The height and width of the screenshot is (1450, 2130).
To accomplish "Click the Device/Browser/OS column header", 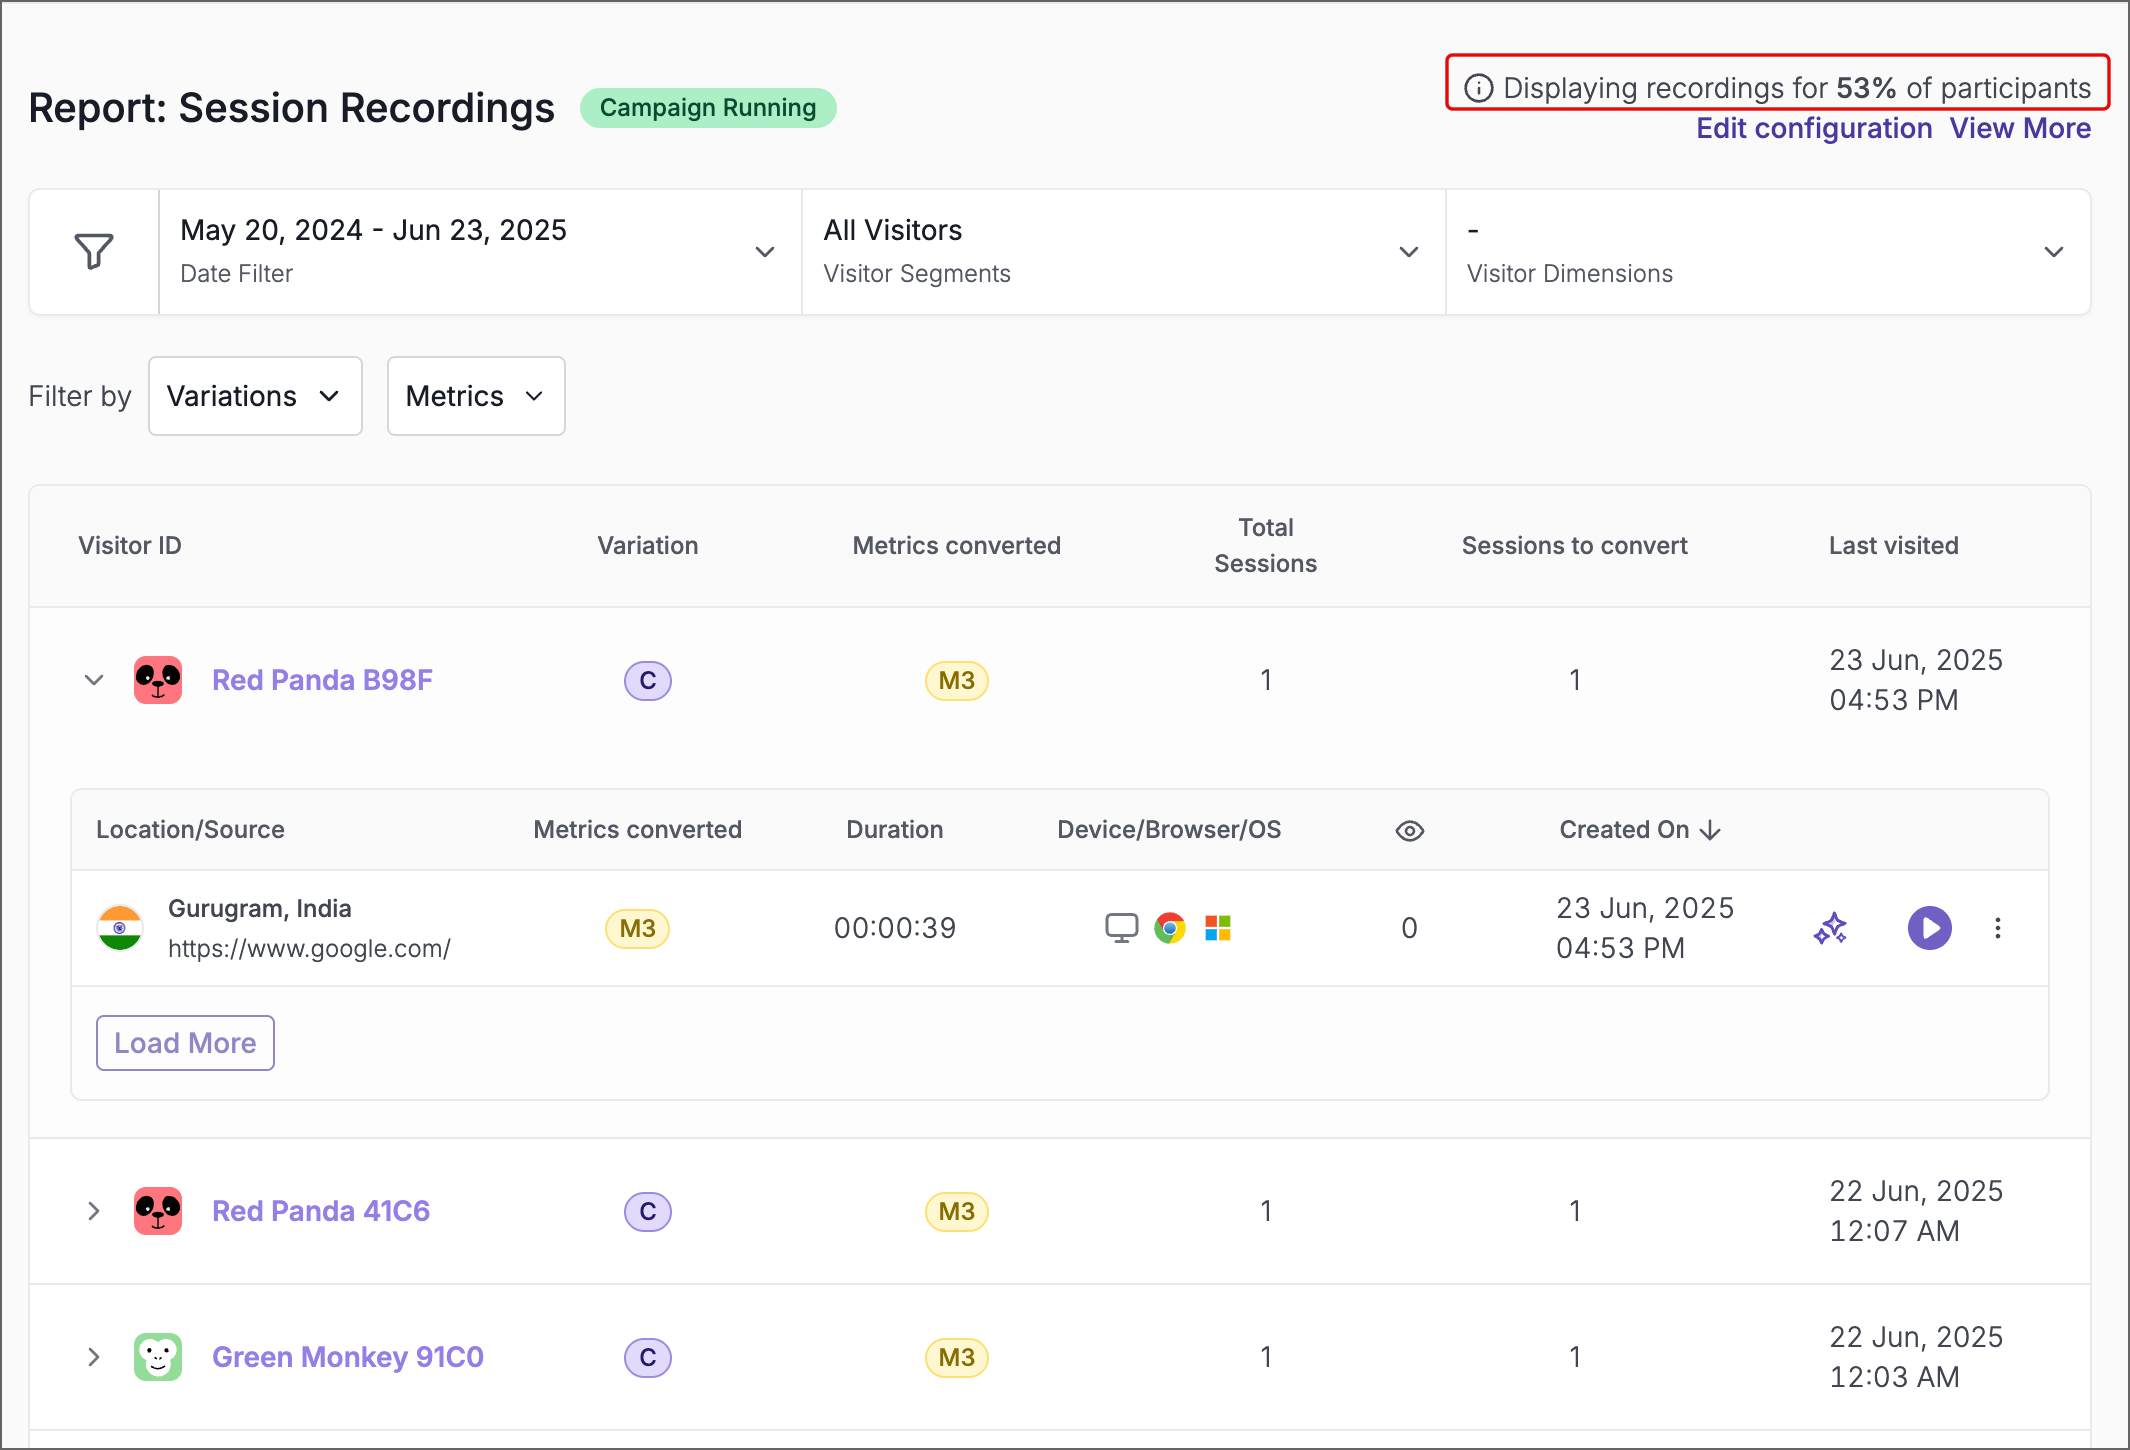I will pos(1169,830).
